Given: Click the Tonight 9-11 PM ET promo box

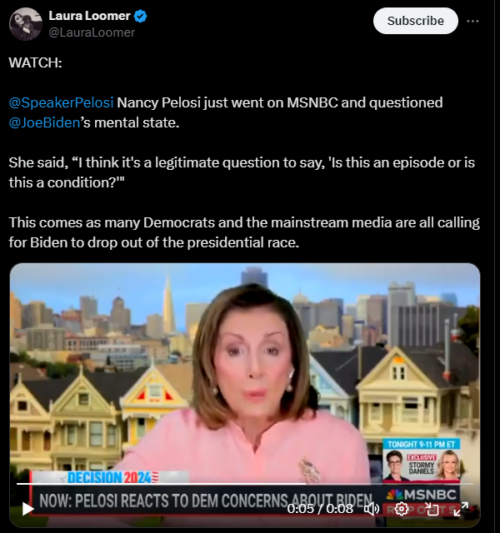Looking at the screenshot, I should (x=421, y=460).
